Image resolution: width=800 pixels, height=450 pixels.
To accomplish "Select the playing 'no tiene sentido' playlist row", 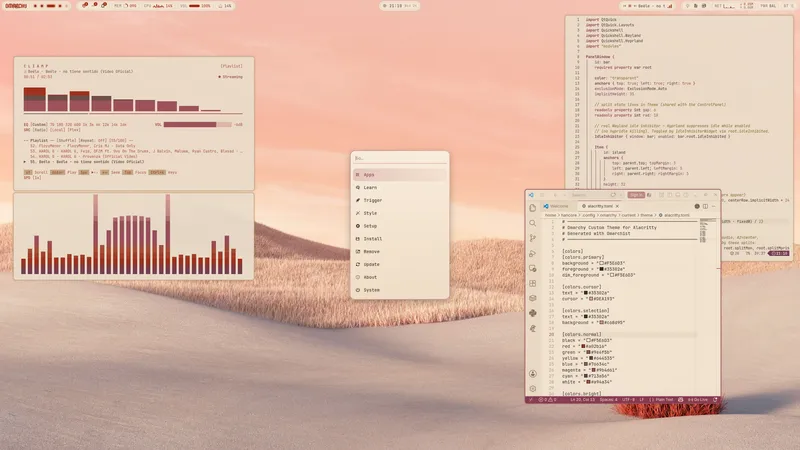I will [x=84, y=162].
